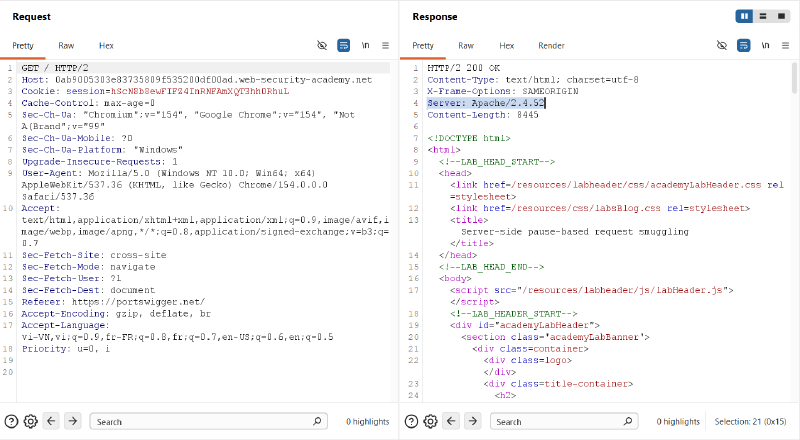
Task: Open settings gear in Request search bar
Action: (x=31, y=422)
